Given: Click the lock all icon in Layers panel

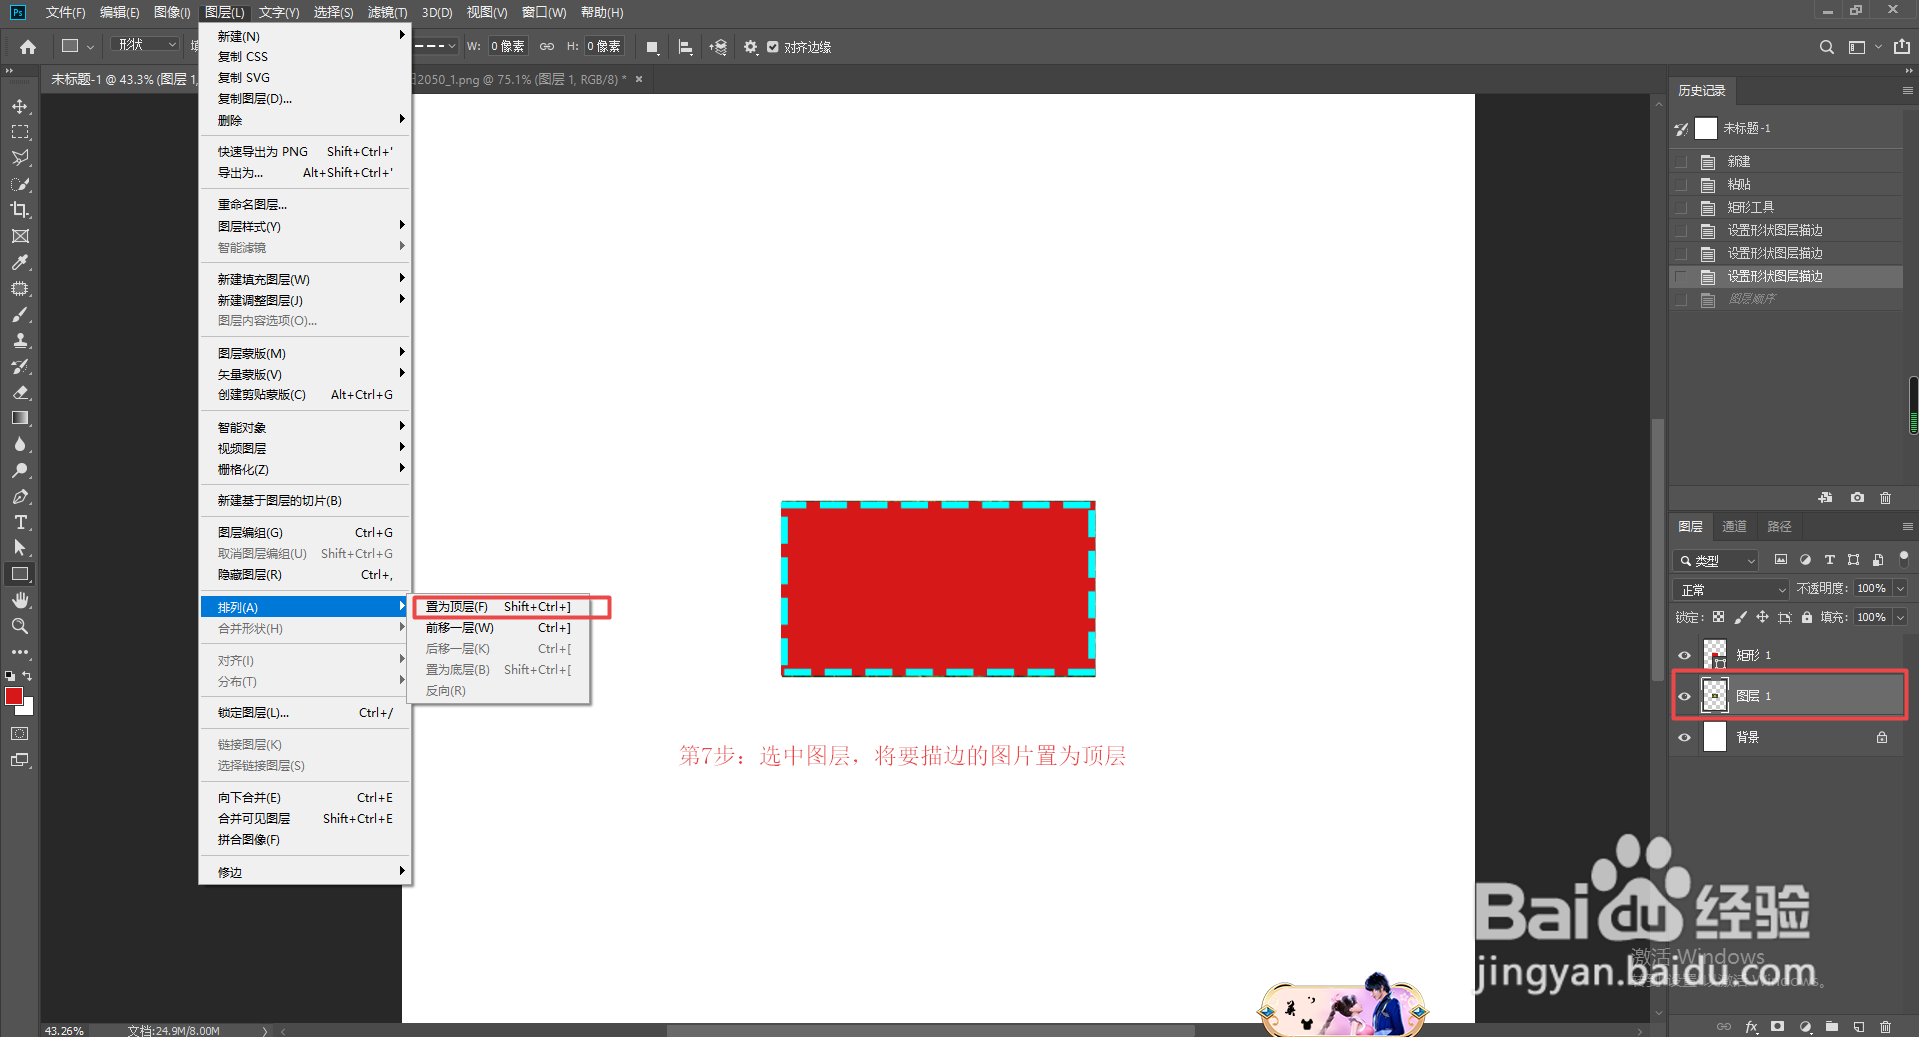Looking at the screenshot, I should point(1807,617).
